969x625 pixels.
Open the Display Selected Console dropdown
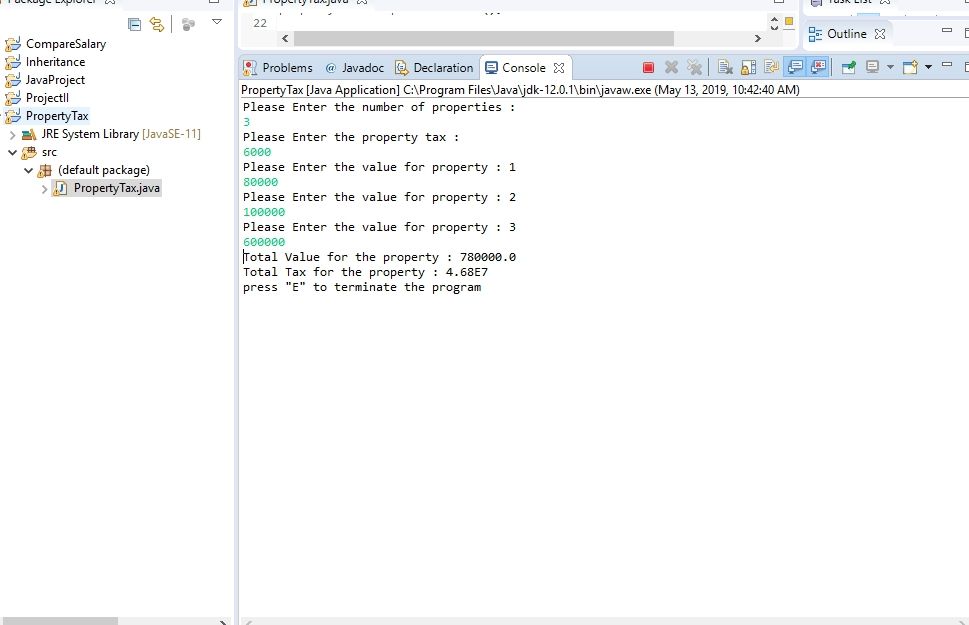[x=890, y=67]
